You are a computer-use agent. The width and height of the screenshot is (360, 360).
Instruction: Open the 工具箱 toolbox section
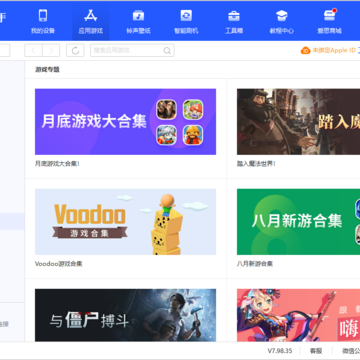point(234,21)
